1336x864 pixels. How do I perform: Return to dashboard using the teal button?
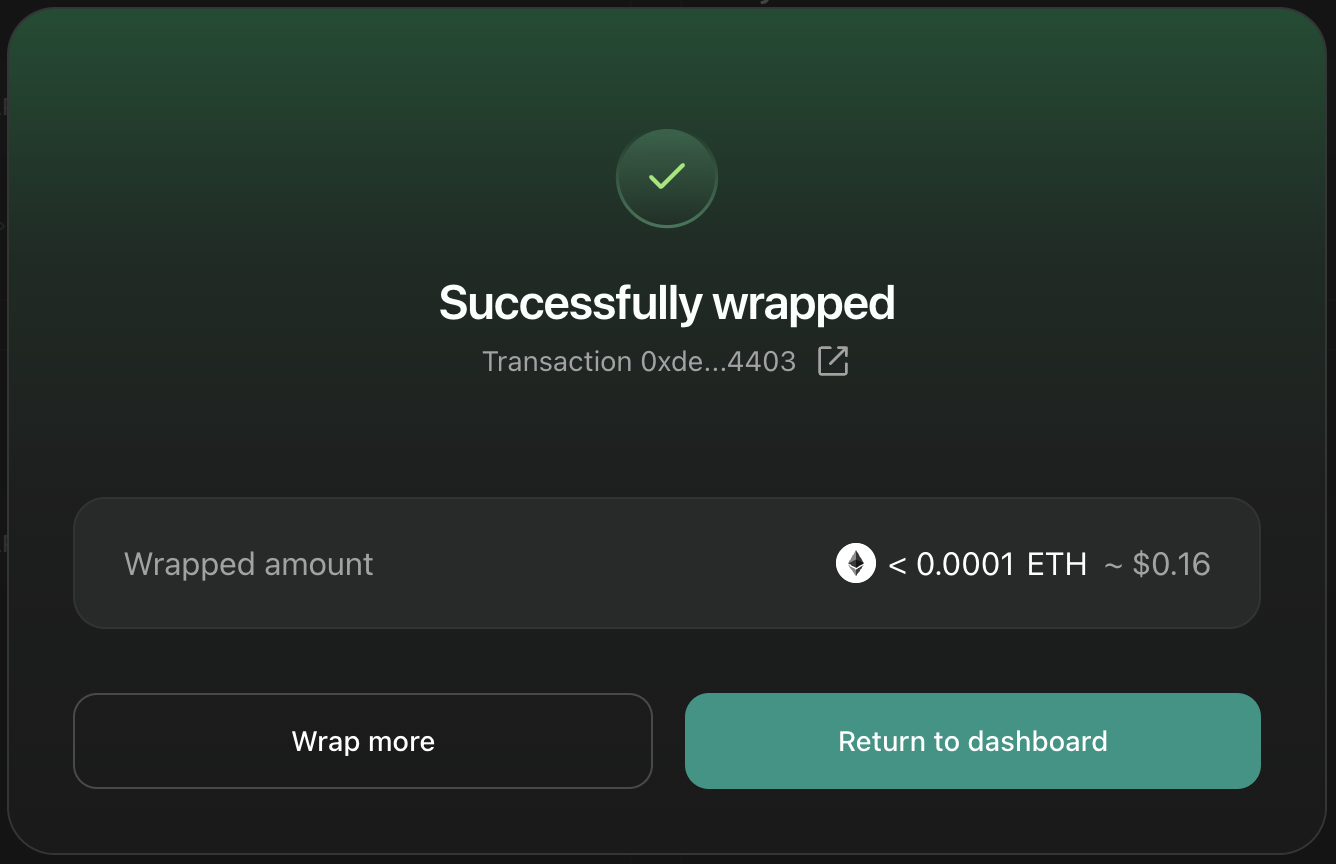click(x=972, y=741)
